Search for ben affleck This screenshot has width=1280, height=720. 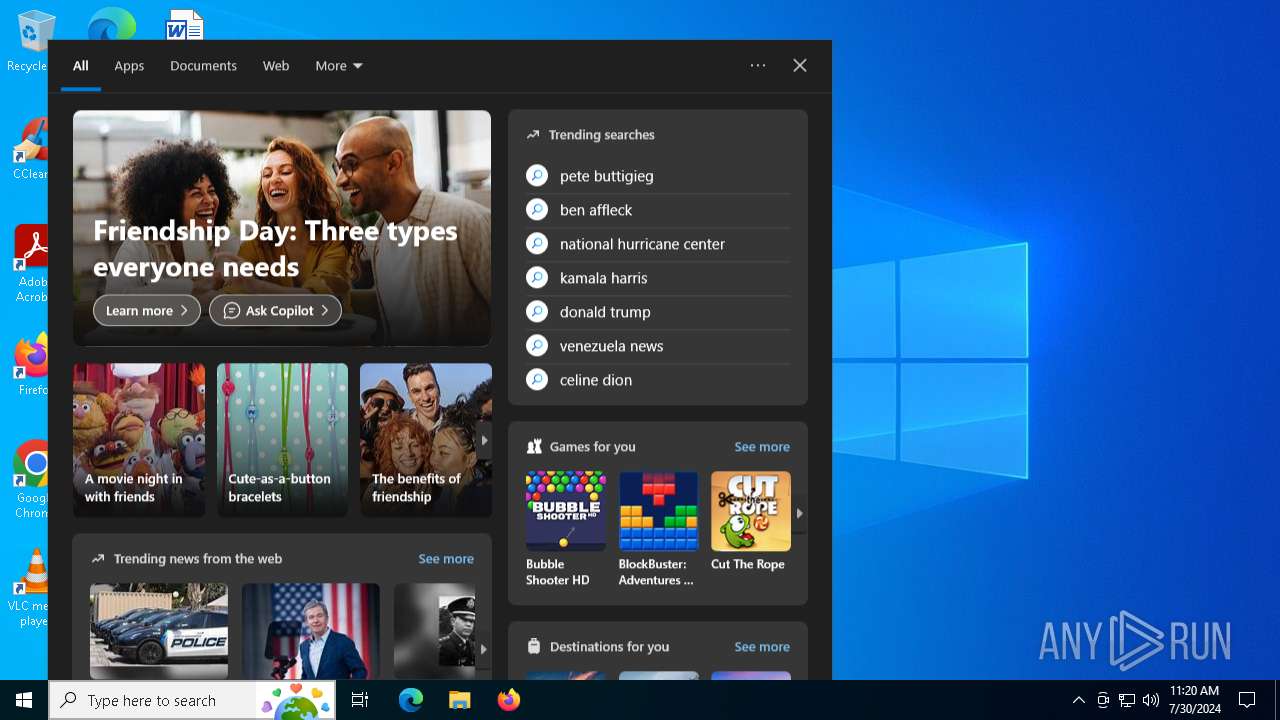point(596,210)
